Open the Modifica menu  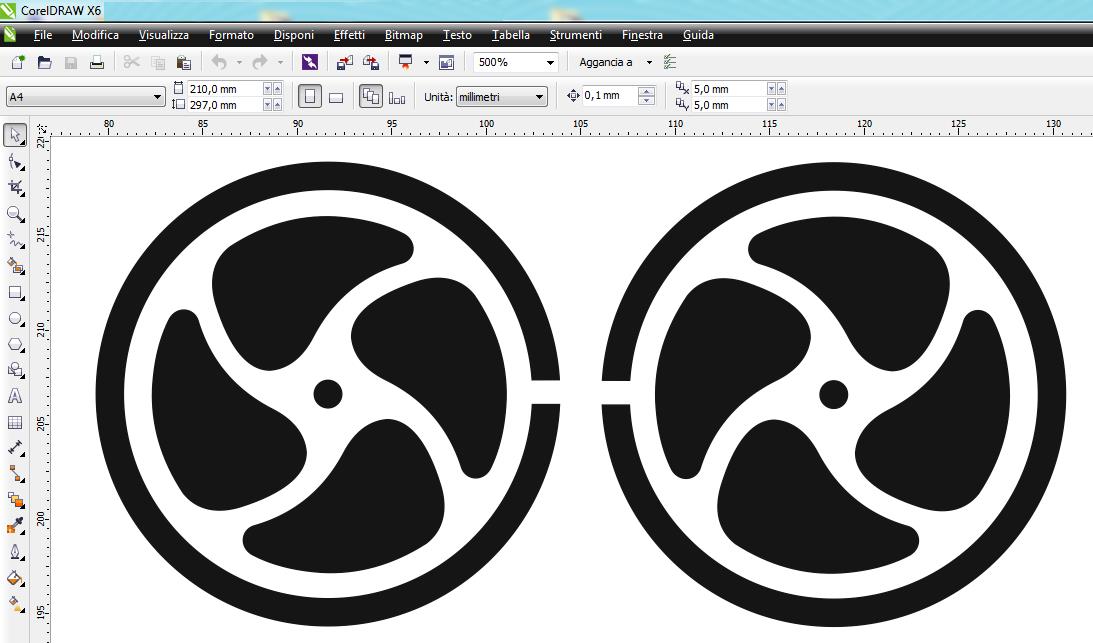(x=95, y=35)
